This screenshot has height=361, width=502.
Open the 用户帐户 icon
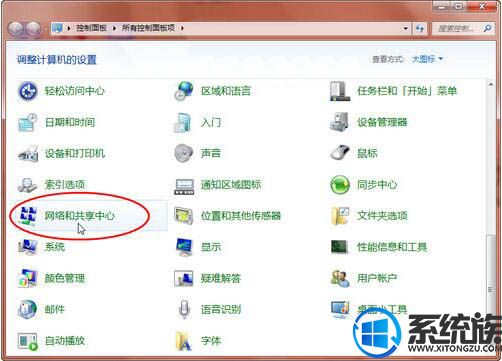(340, 278)
